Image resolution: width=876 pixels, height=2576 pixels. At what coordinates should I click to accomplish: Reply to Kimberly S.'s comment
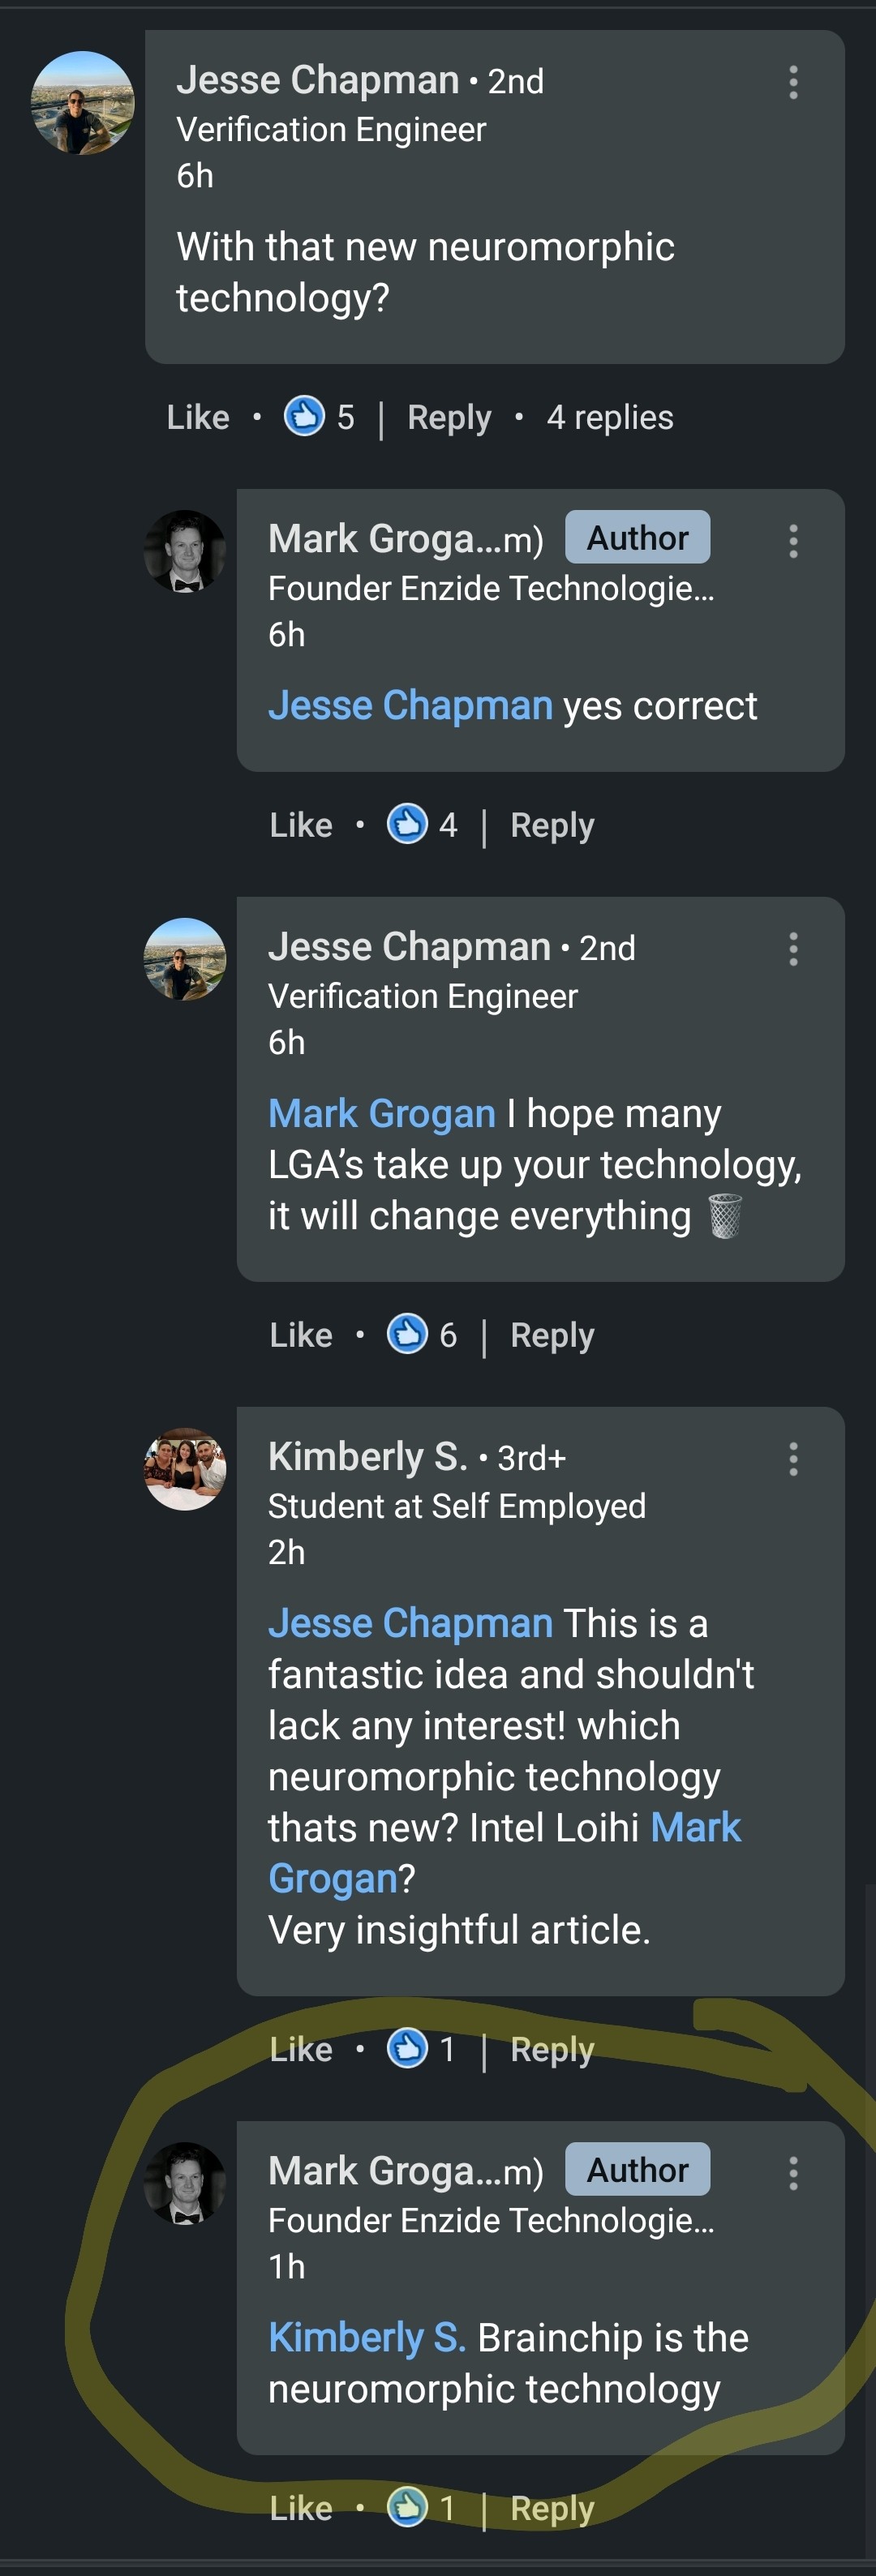[x=552, y=2049]
